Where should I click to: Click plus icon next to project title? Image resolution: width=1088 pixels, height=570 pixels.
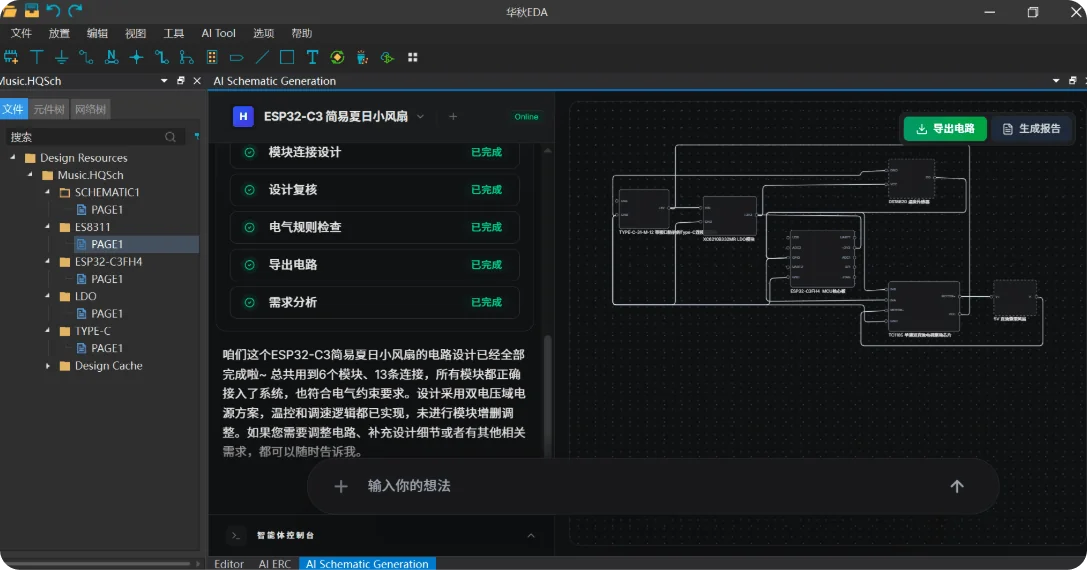tap(453, 117)
